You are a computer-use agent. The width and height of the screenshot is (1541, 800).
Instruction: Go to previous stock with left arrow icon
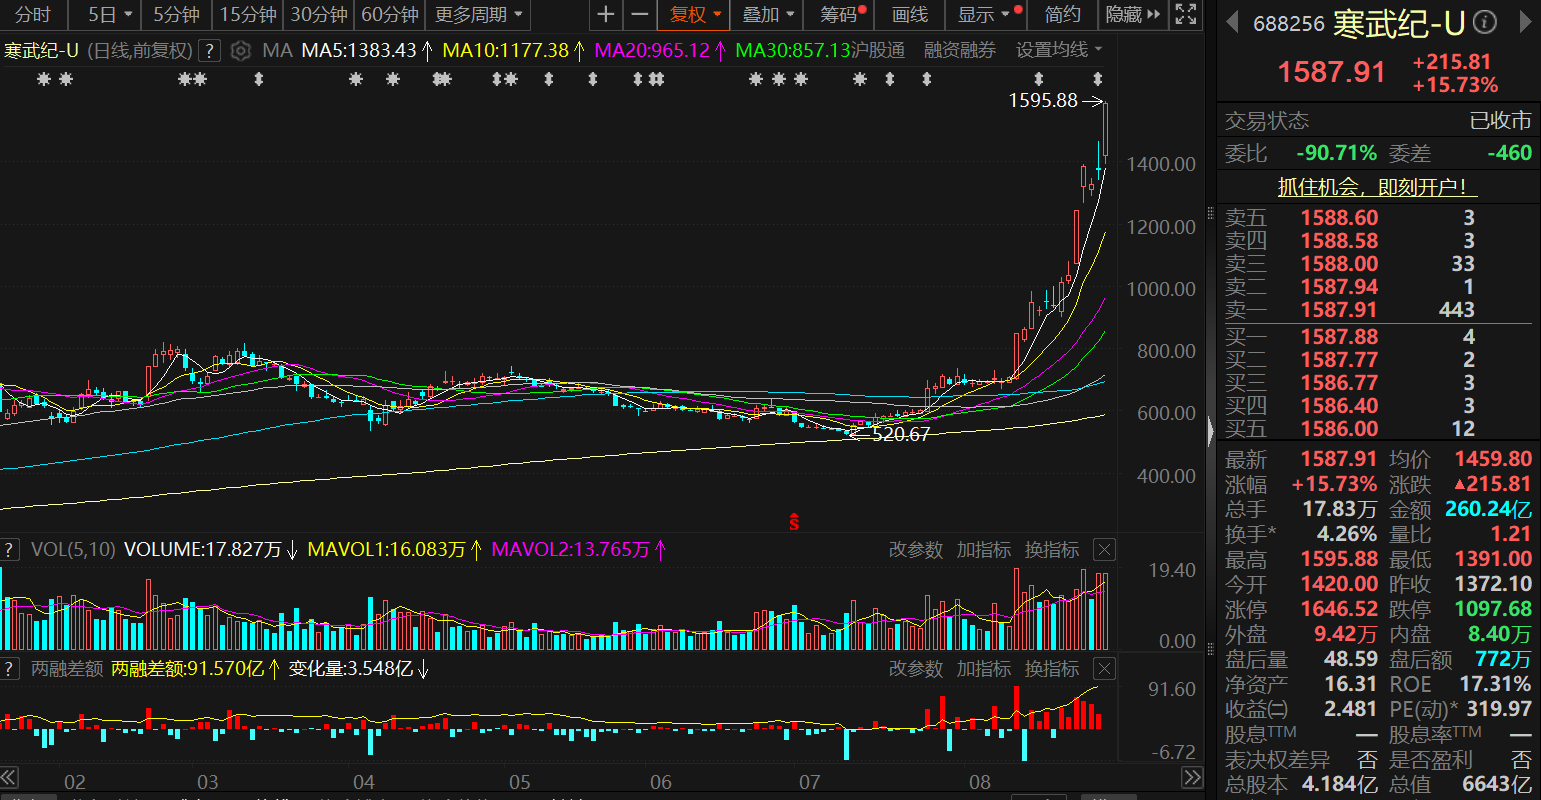pyautogui.click(x=1232, y=23)
